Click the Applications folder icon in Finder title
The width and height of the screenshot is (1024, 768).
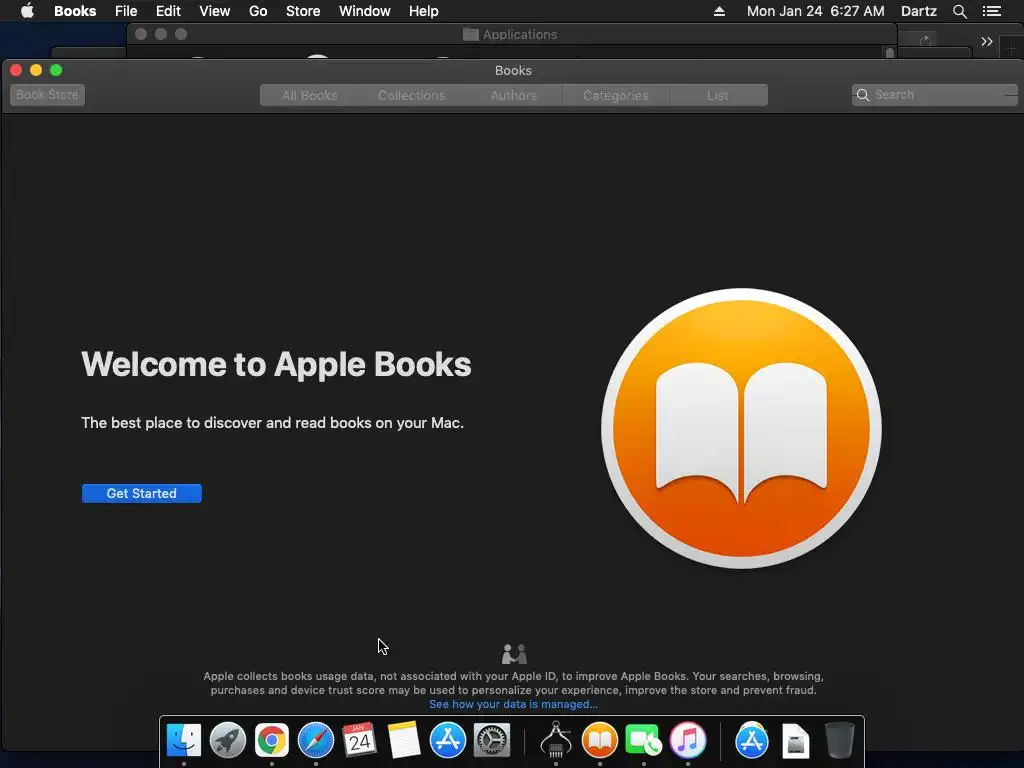tap(471, 35)
